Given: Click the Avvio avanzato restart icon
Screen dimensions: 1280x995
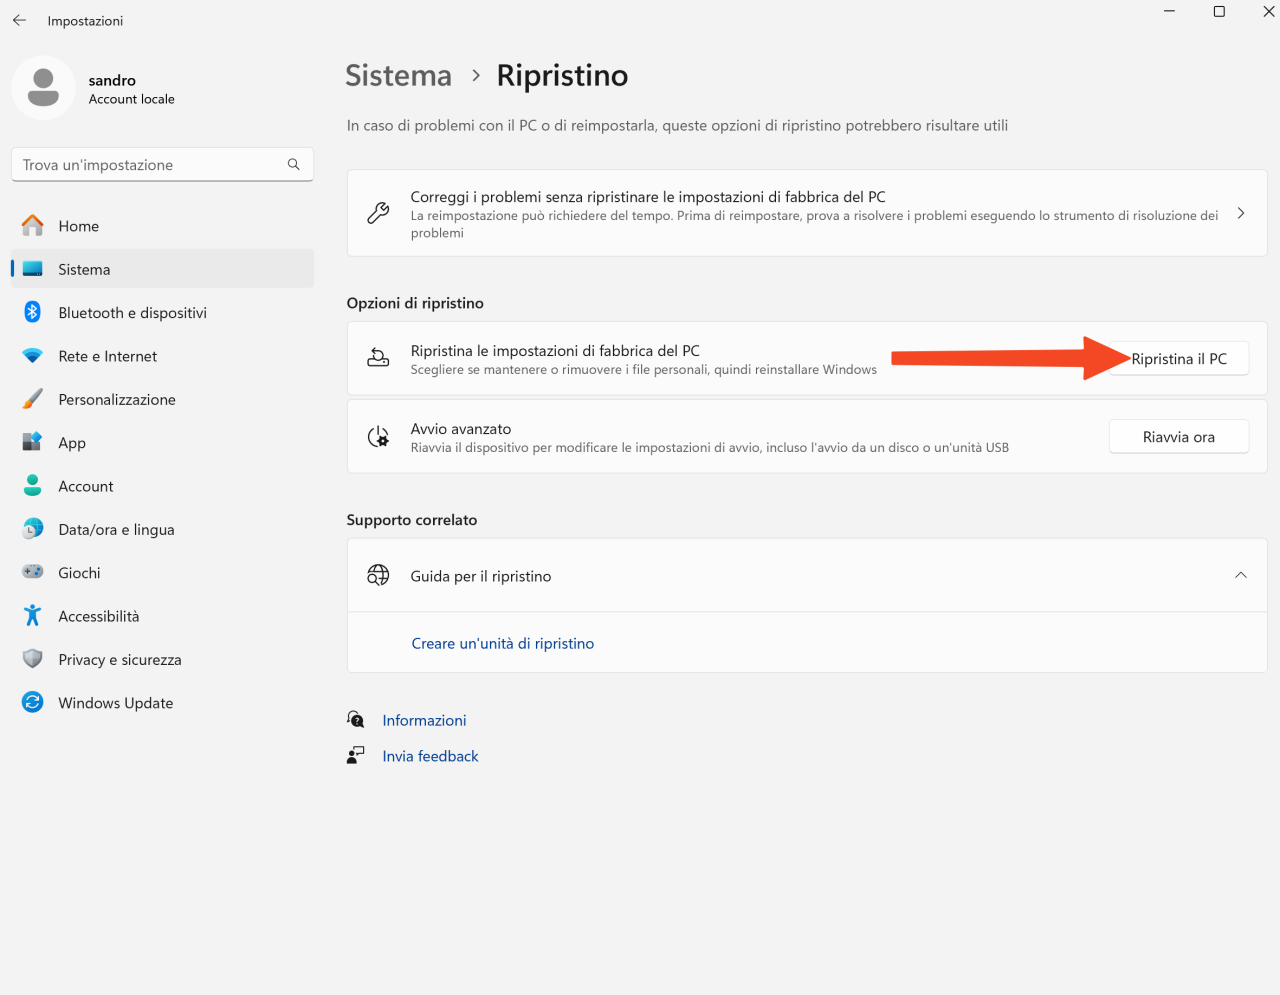Looking at the screenshot, I should [x=378, y=436].
